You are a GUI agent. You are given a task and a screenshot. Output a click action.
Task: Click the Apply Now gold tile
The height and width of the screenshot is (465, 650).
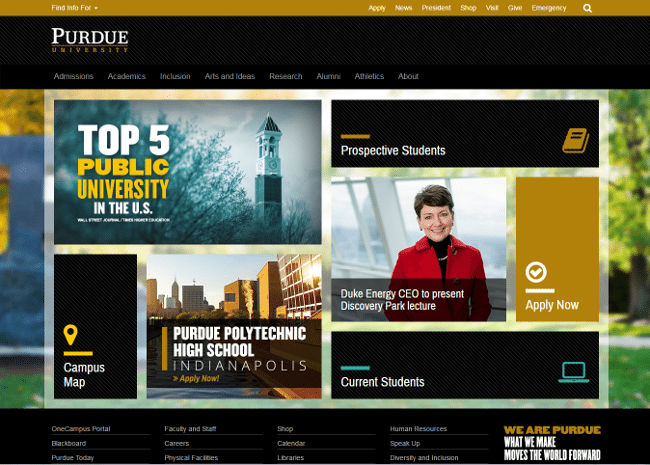coord(558,249)
